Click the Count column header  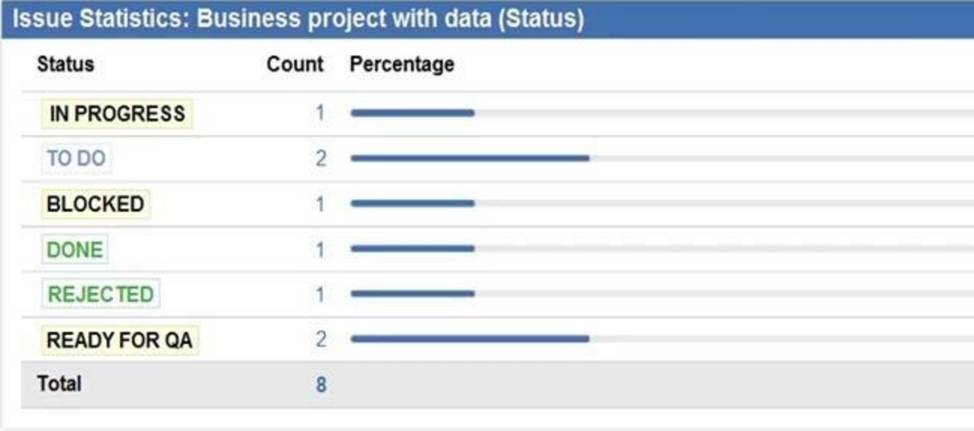295,65
